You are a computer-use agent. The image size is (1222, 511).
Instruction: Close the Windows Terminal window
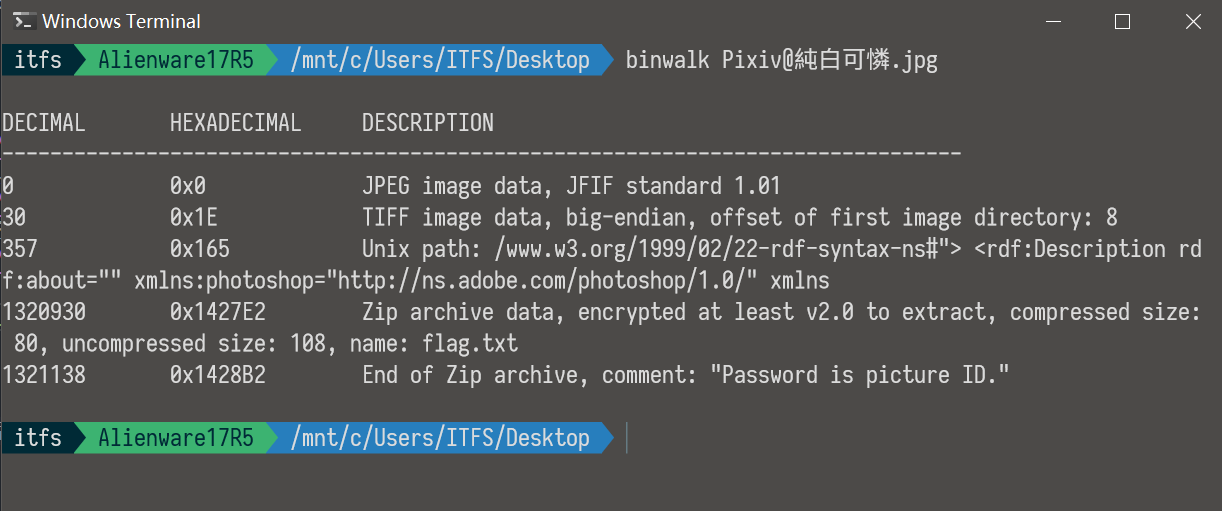[1193, 21]
